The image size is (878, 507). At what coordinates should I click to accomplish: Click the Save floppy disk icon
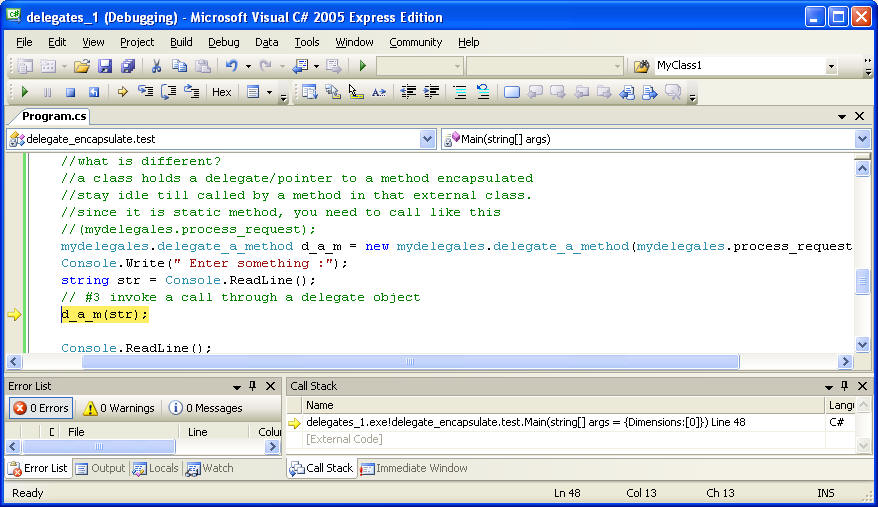tap(105, 66)
